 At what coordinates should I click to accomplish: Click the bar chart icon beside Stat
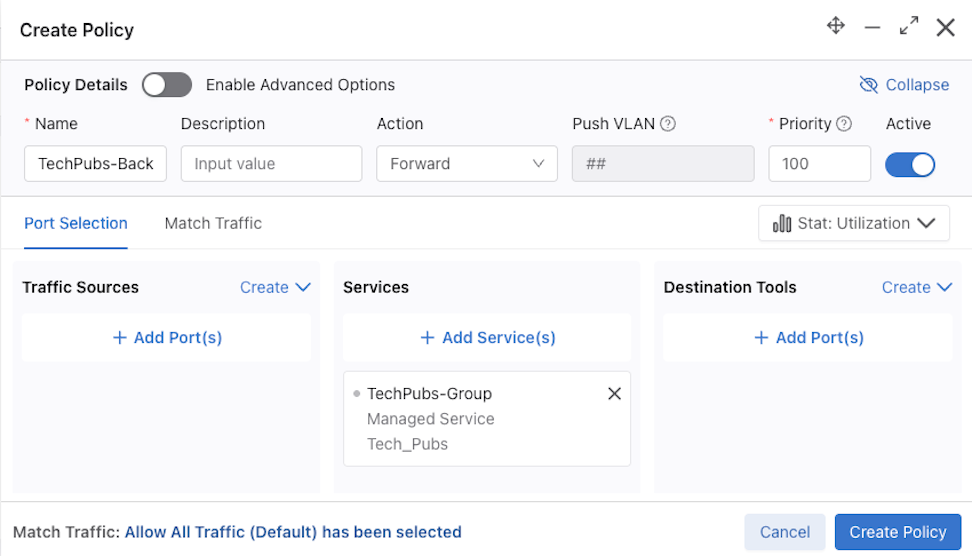[782, 223]
